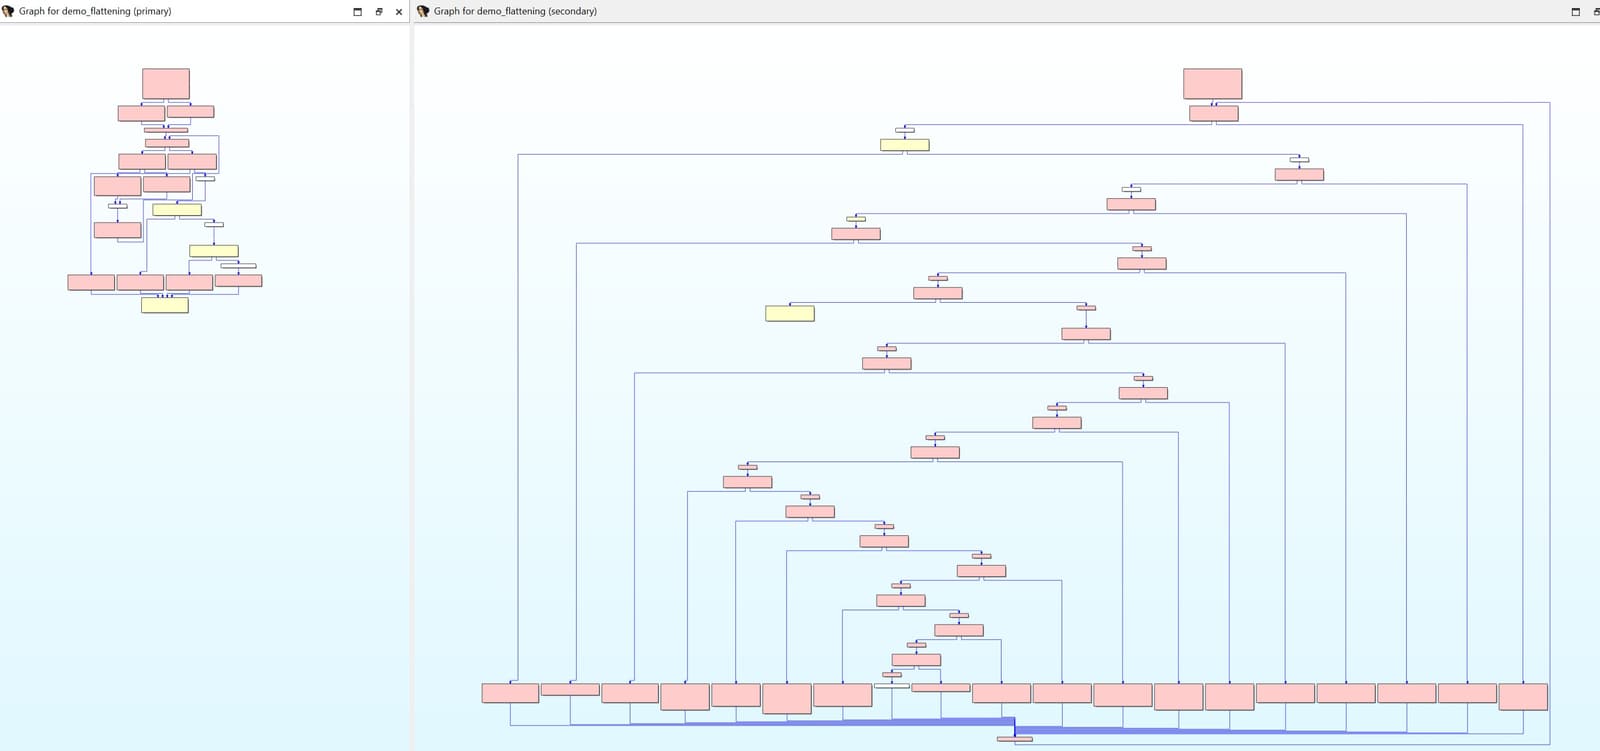Click the IDA icon in secondary graph title bar
Viewport: 1600px width, 751px height.
423,11
